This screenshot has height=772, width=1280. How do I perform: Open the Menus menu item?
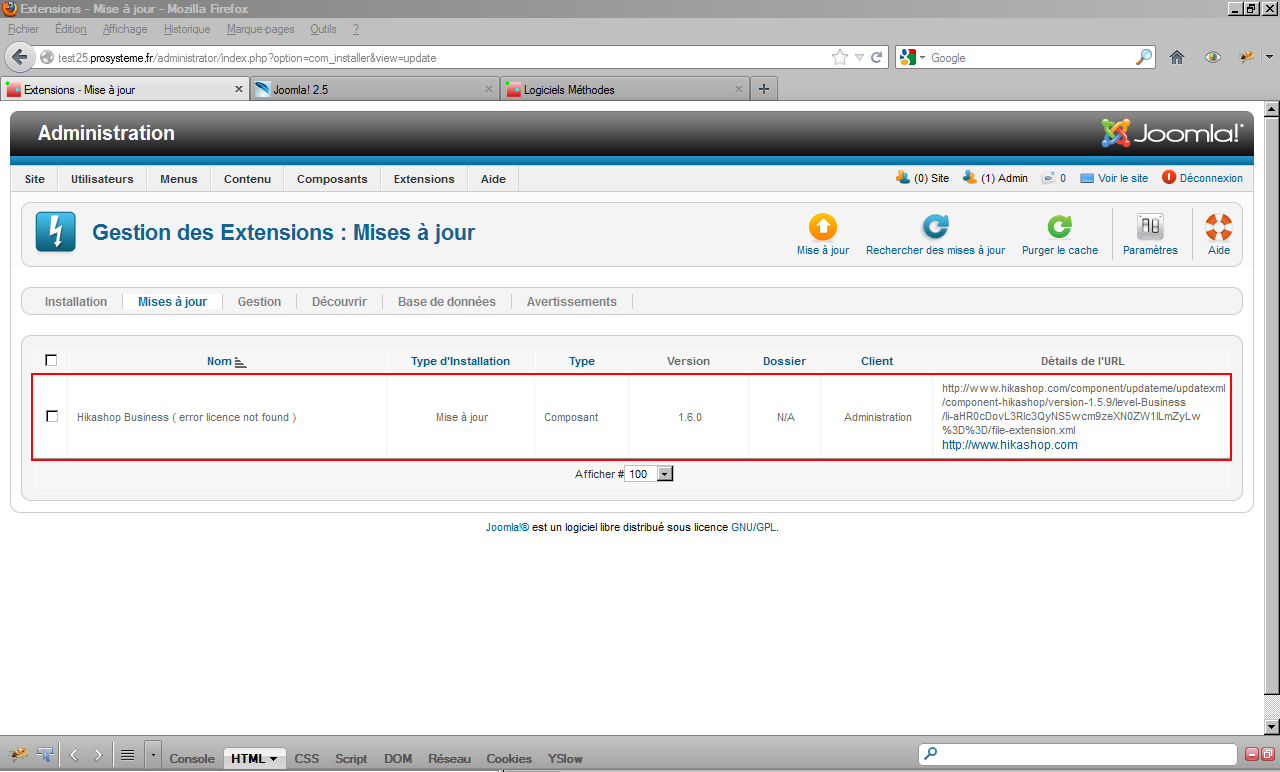179,179
